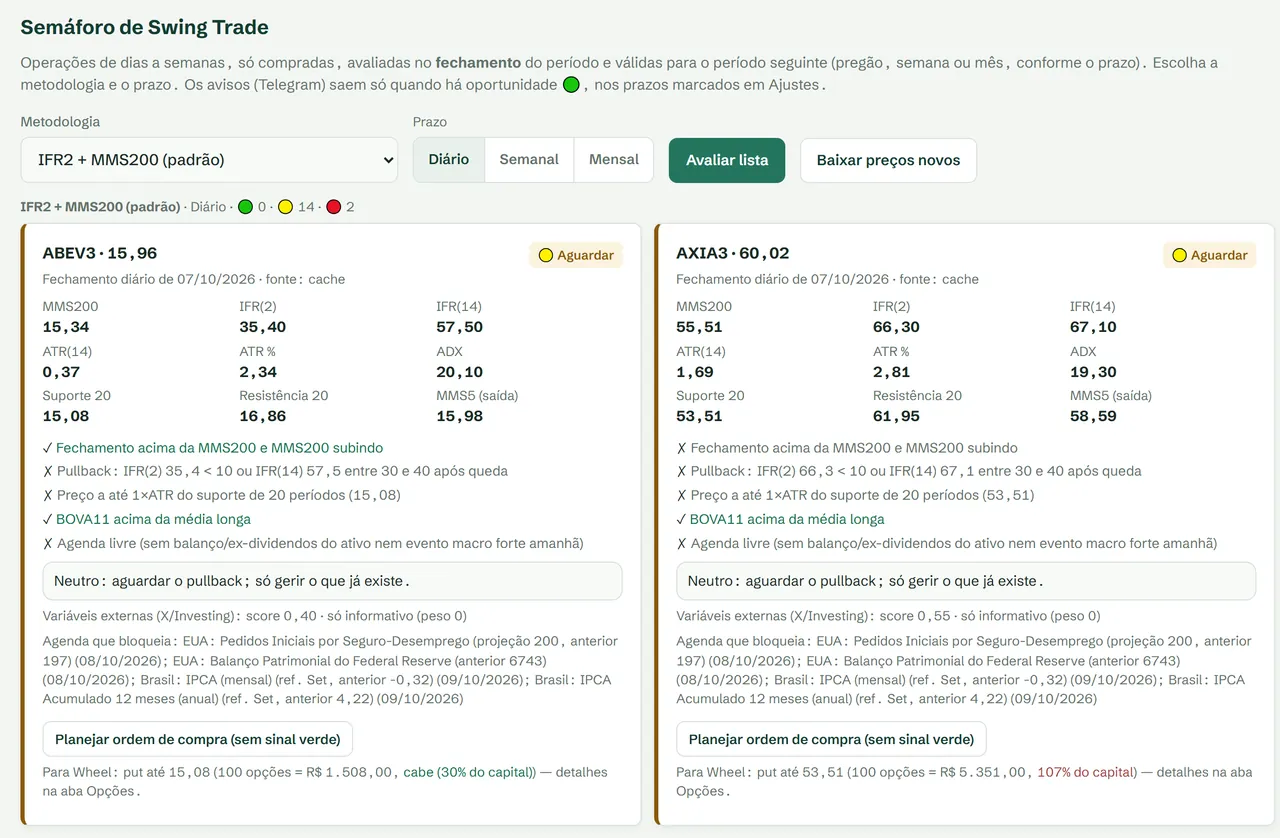1280x838 pixels.
Task: Click ABEV3's IFR(14) value 57,50
Action: pyautogui.click(x=460, y=327)
